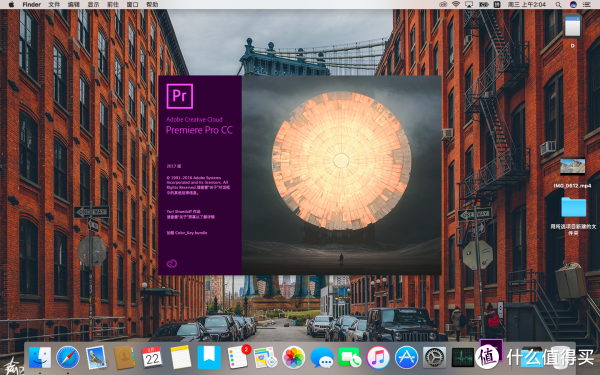
Task: Open Spotlight search magnifier
Action: click(x=558, y=5)
